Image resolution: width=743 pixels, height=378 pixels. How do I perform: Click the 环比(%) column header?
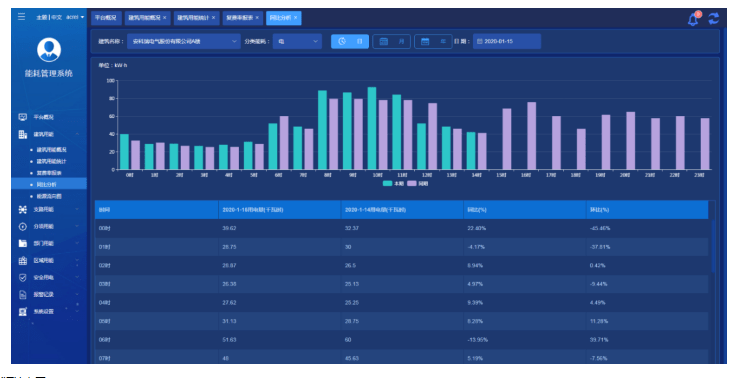[647, 209]
